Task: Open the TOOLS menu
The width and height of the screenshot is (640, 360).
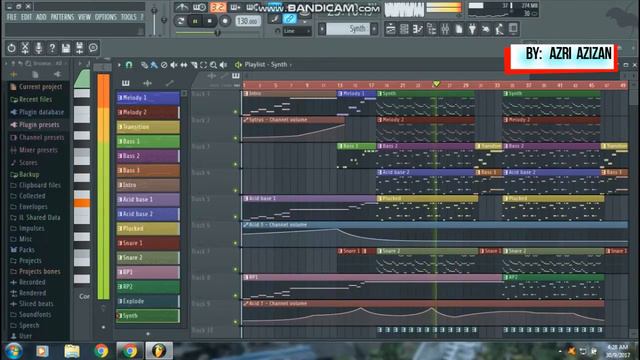Action: (129, 17)
